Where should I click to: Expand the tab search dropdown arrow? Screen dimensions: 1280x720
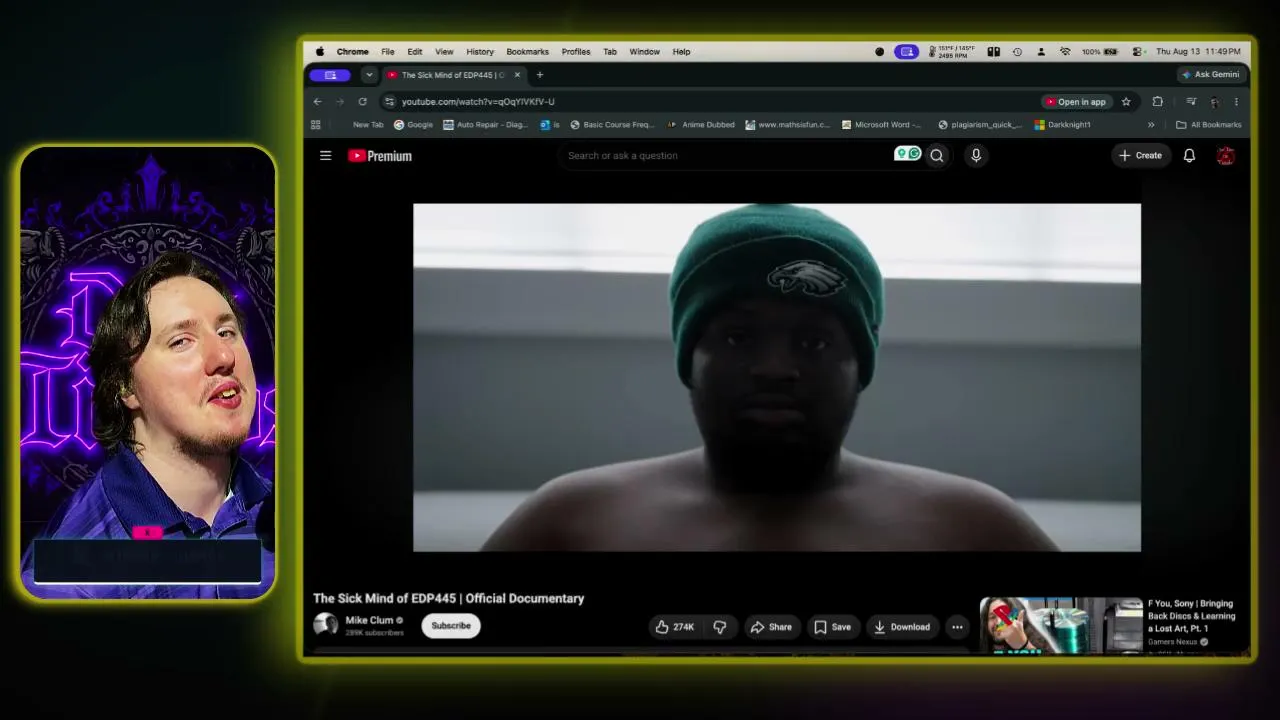click(369, 75)
